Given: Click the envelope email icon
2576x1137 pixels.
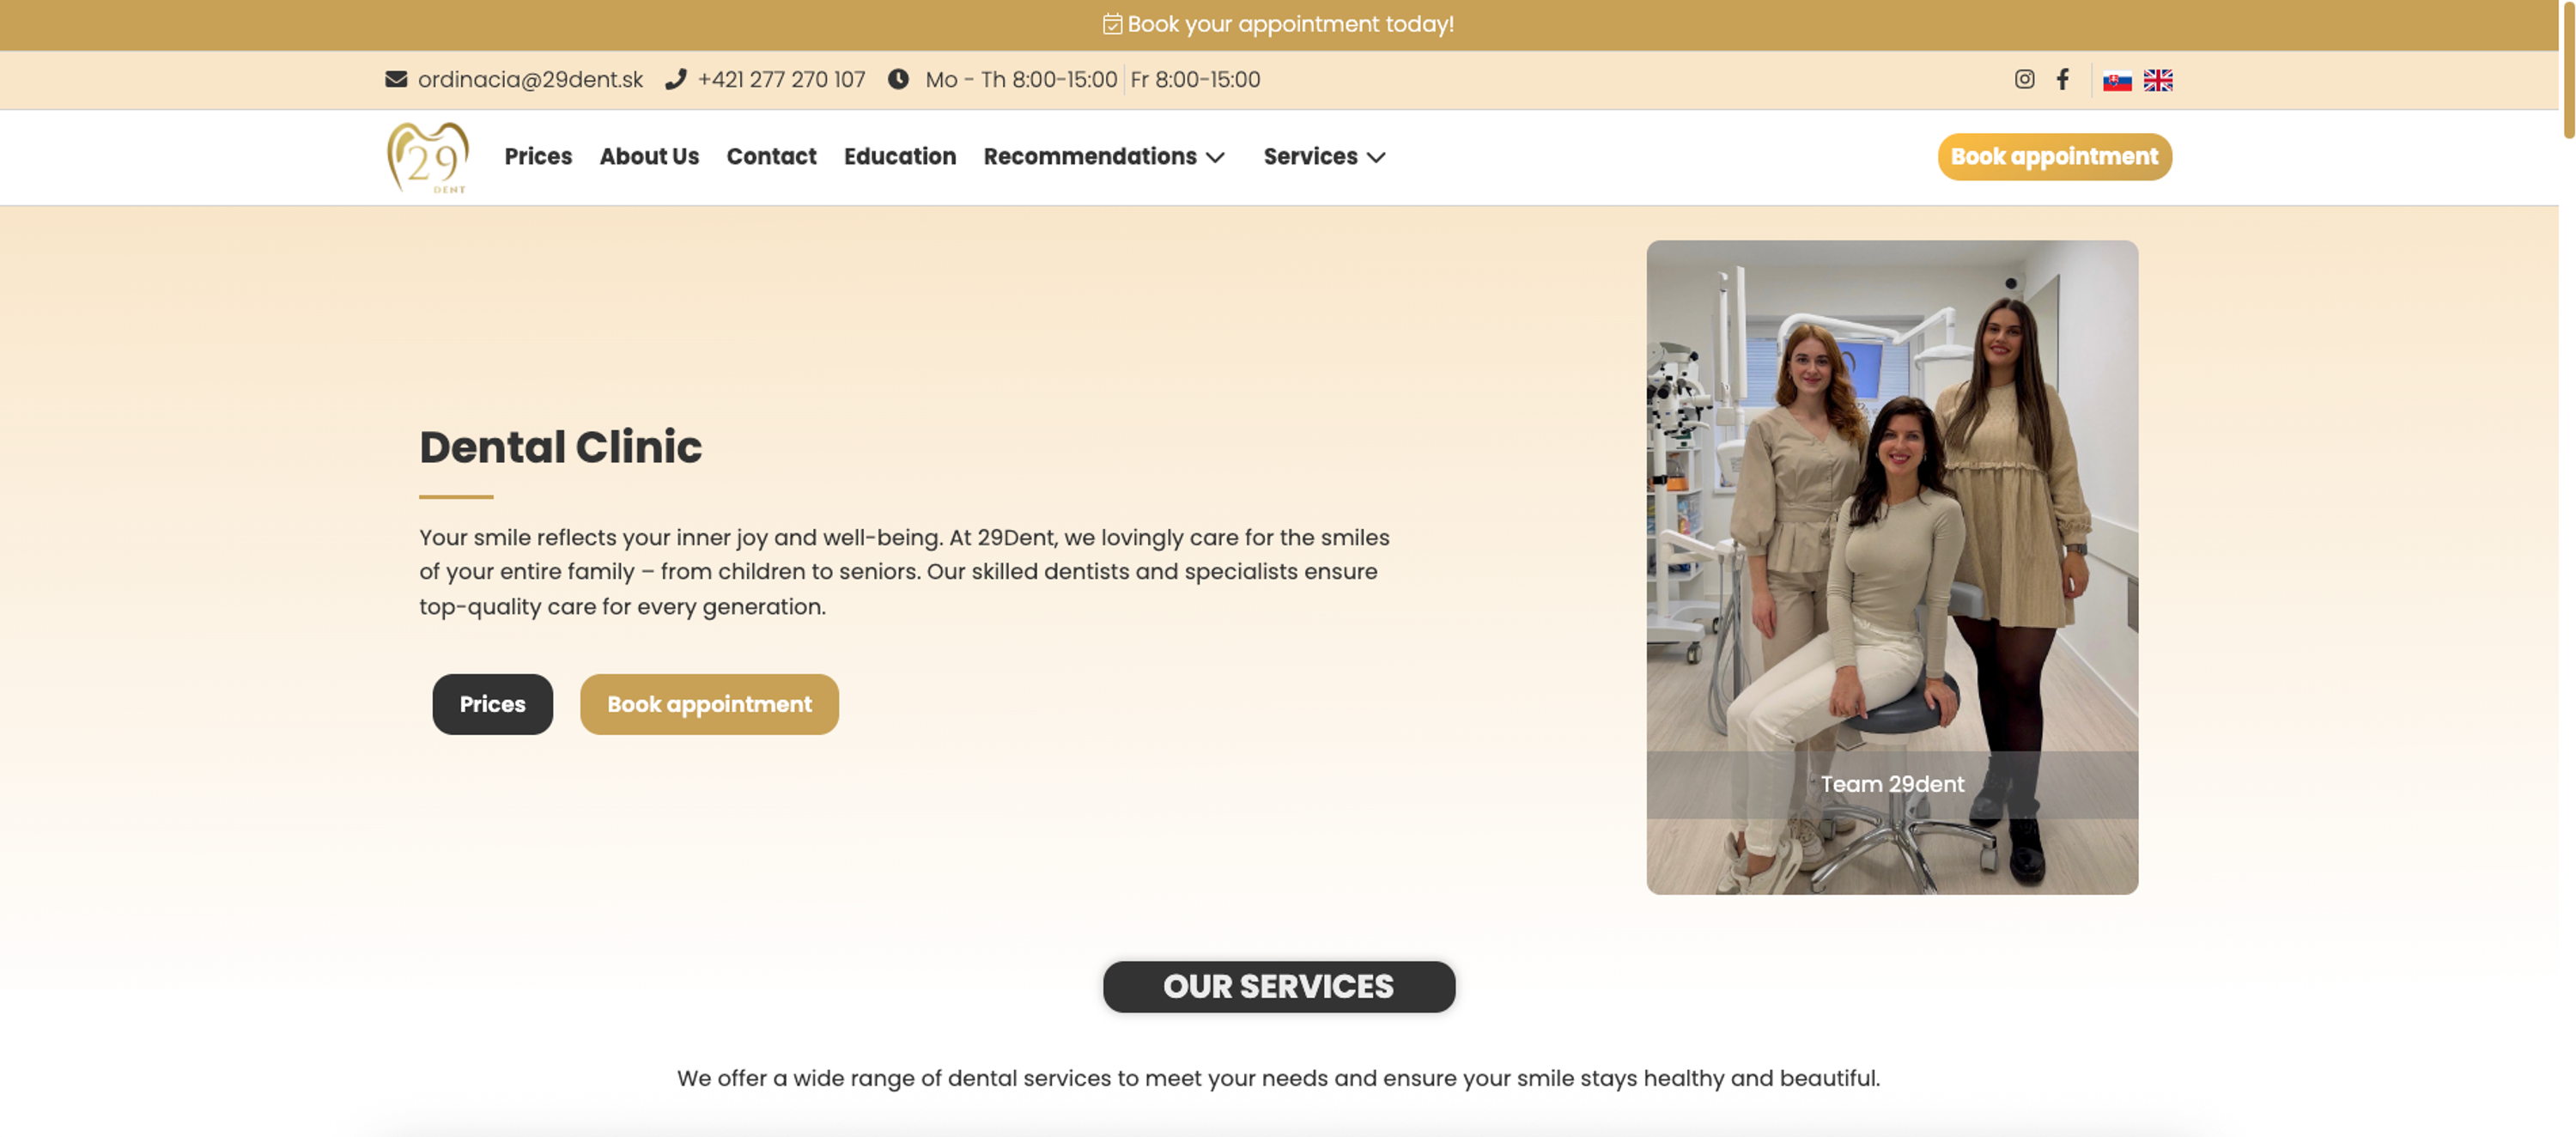Looking at the screenshot, I should (x=396, y=79).
